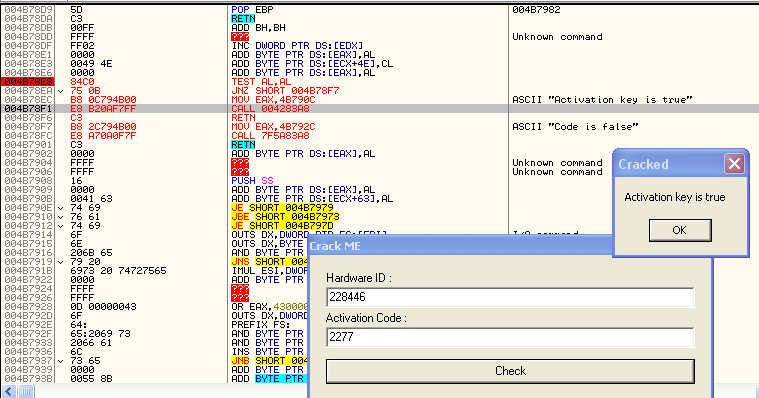Image resolution: width=759 pixels, height=398 pixels.
Task: Close the Cracked message box
Action: coord(734,164)
